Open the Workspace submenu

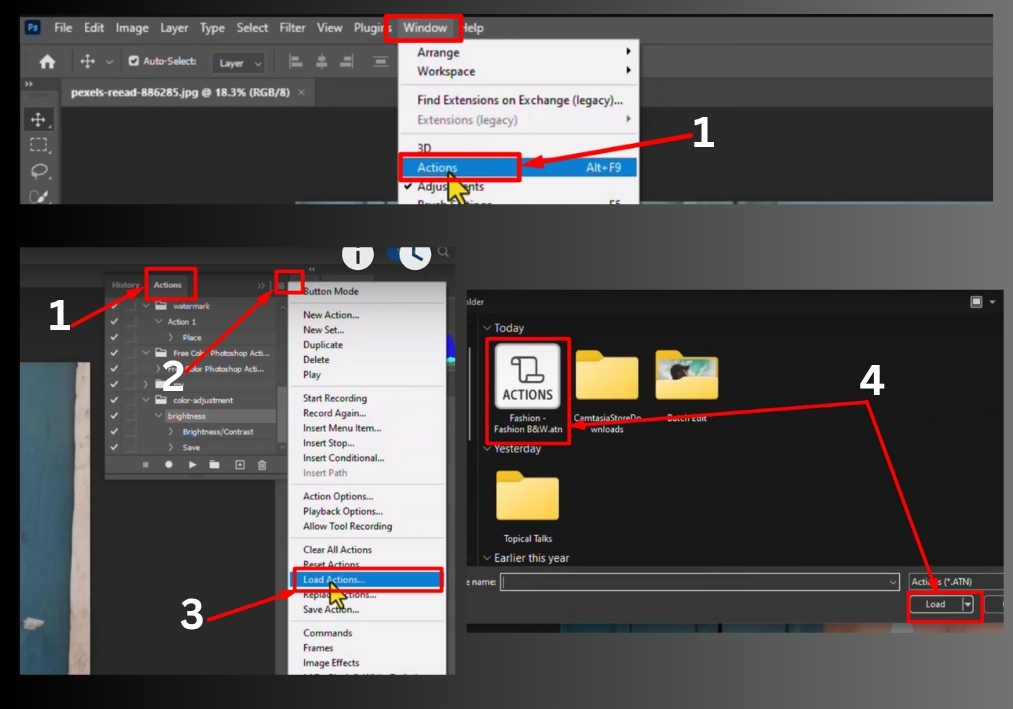coord(518,71)
